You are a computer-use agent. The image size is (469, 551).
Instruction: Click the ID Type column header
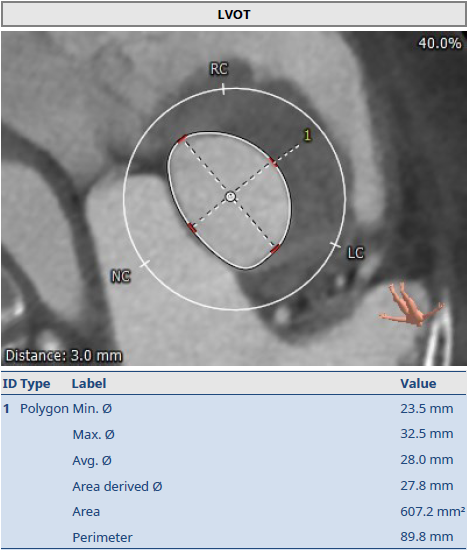(26, 384)
